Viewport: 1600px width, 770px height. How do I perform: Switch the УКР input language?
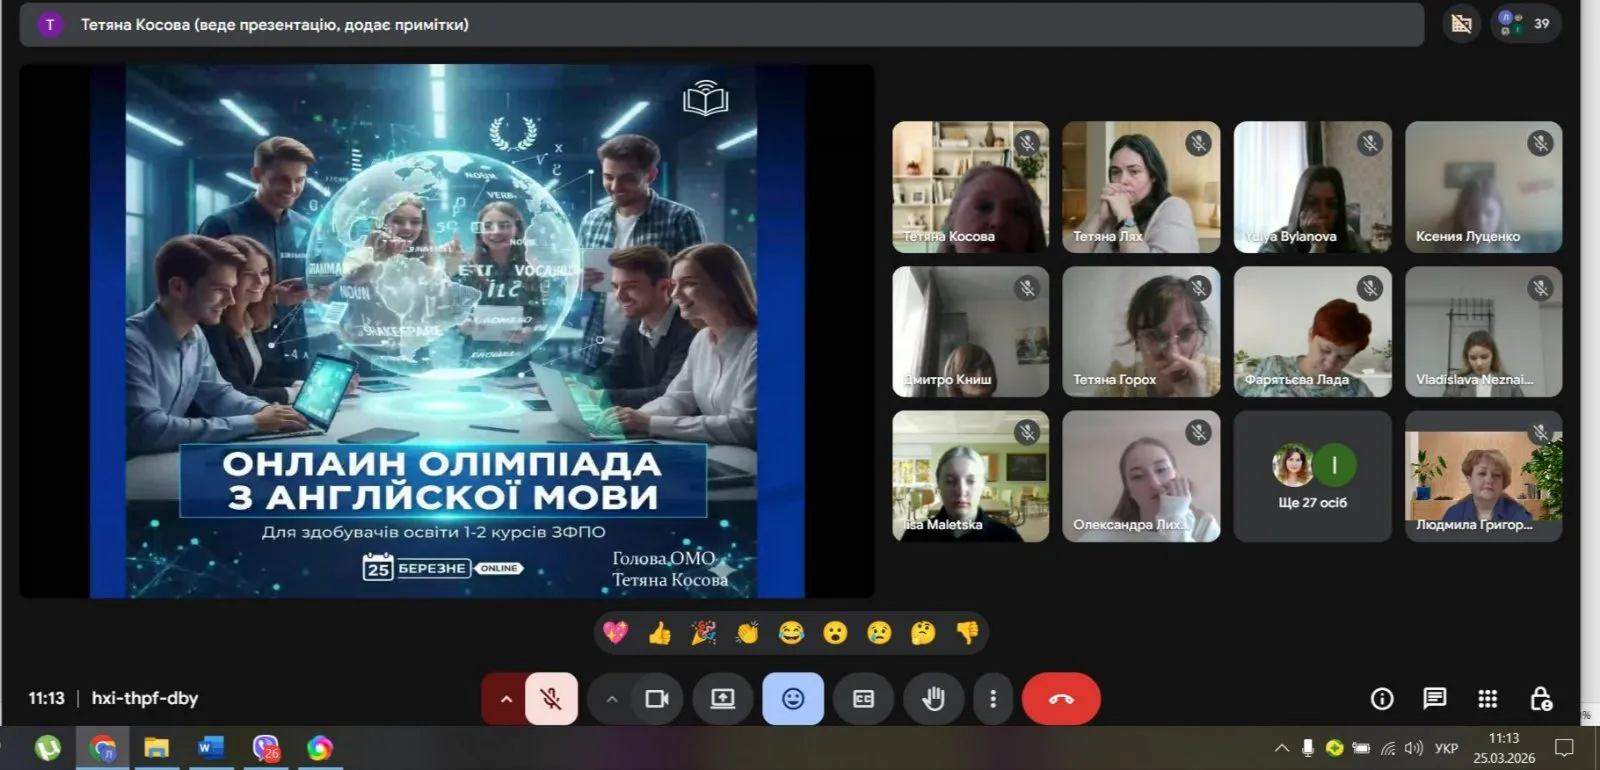click(1446, 748)
